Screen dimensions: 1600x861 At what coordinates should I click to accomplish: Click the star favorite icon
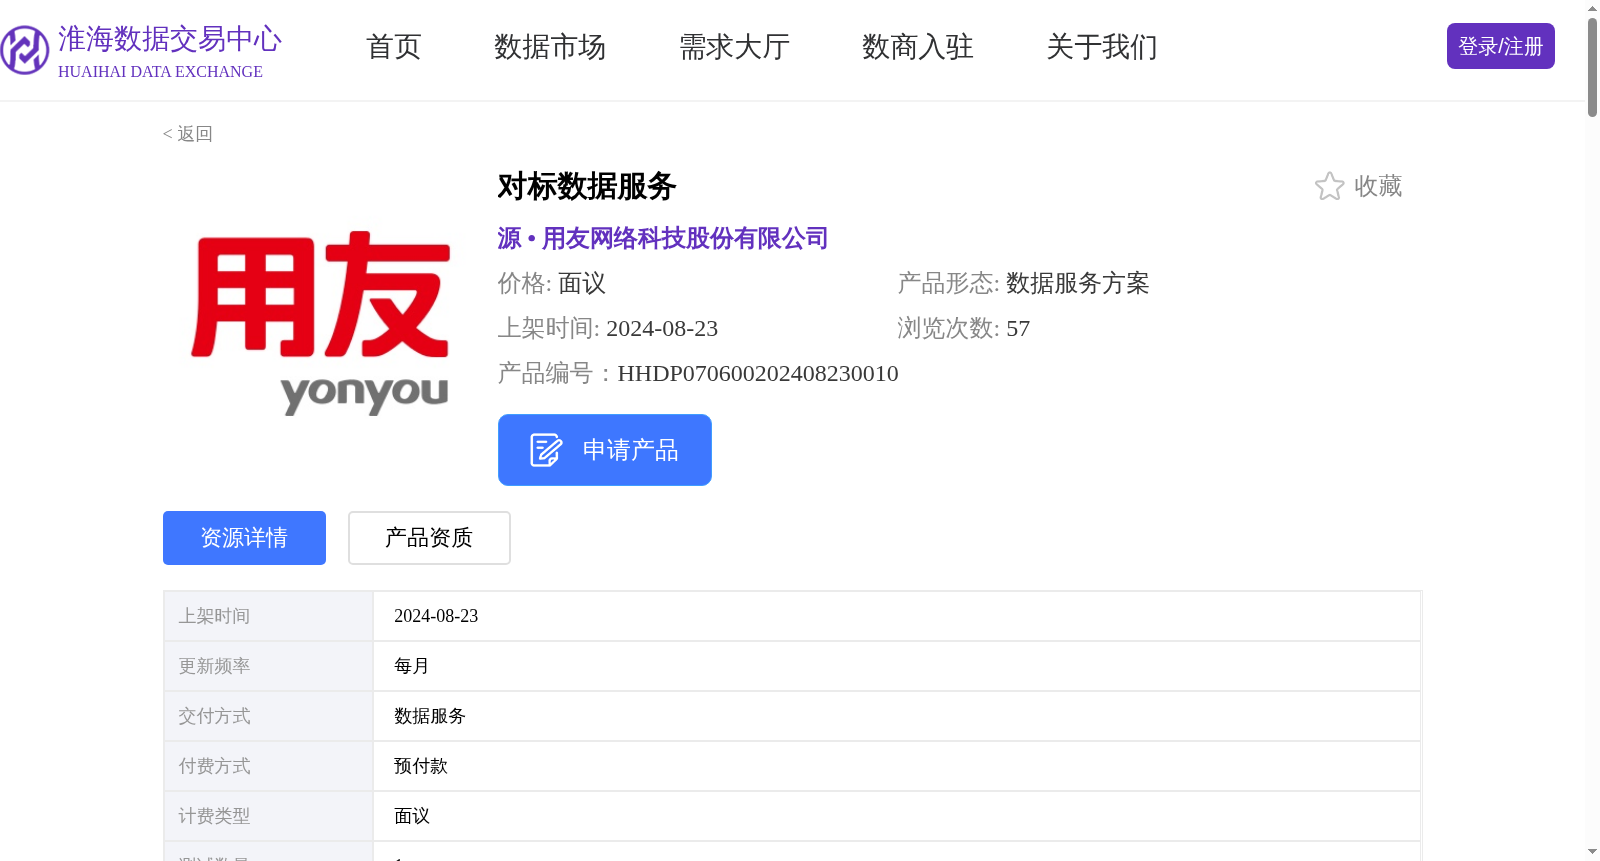tap(1329, 186)
